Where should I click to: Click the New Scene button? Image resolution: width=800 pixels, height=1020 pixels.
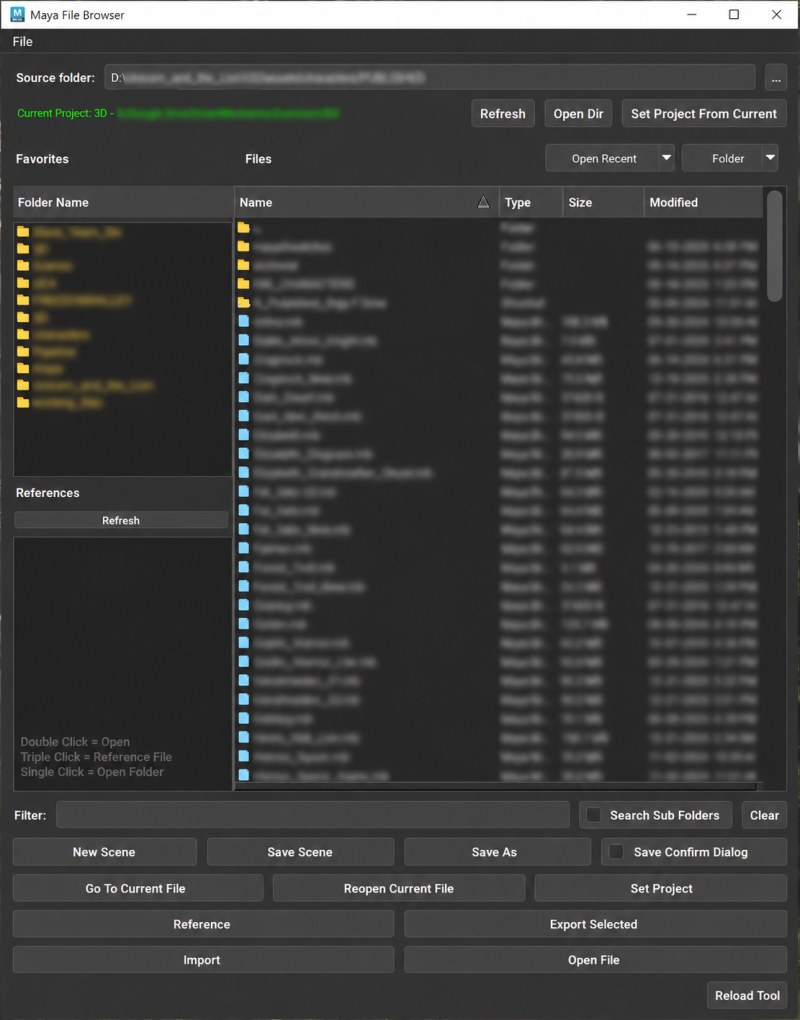pyautogui.click(x=105, y=852)
